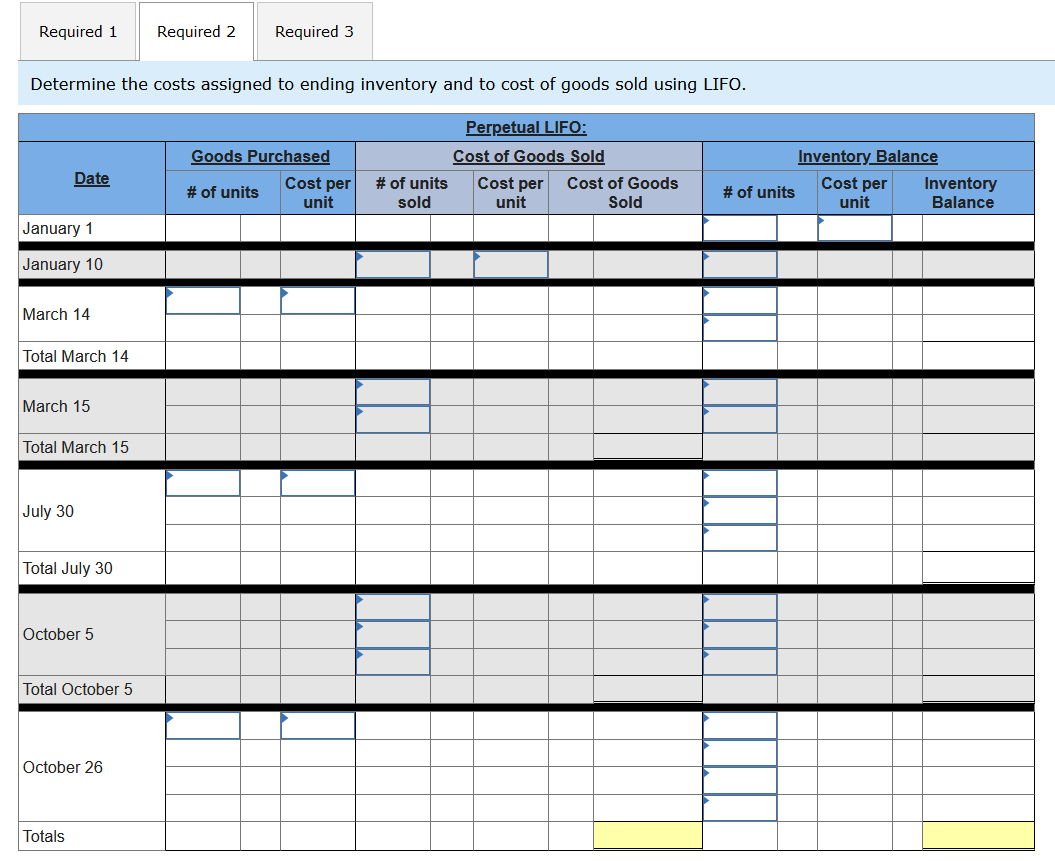The image size is (1055, 861).
Task: Open the January 1 cost per unit dropdown
Action: tap(855, 227)
